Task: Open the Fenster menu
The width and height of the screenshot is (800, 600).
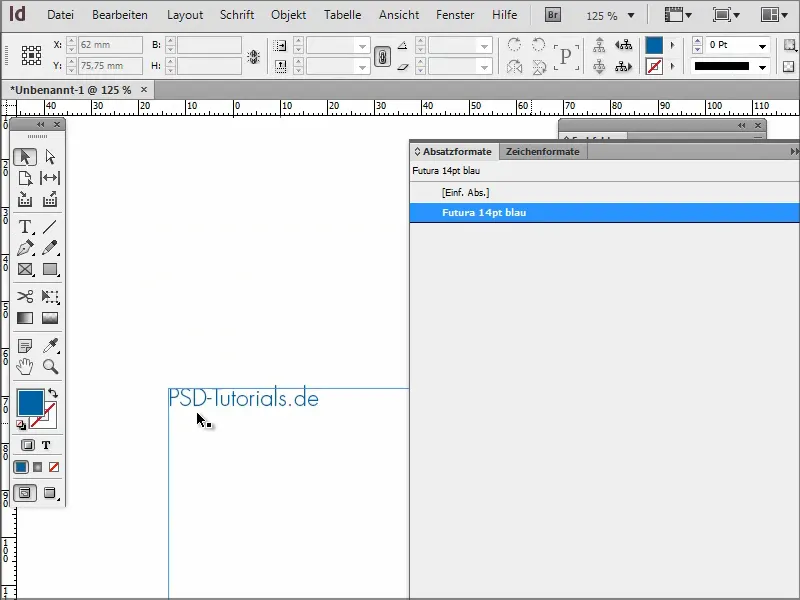Action: point(455,15)
